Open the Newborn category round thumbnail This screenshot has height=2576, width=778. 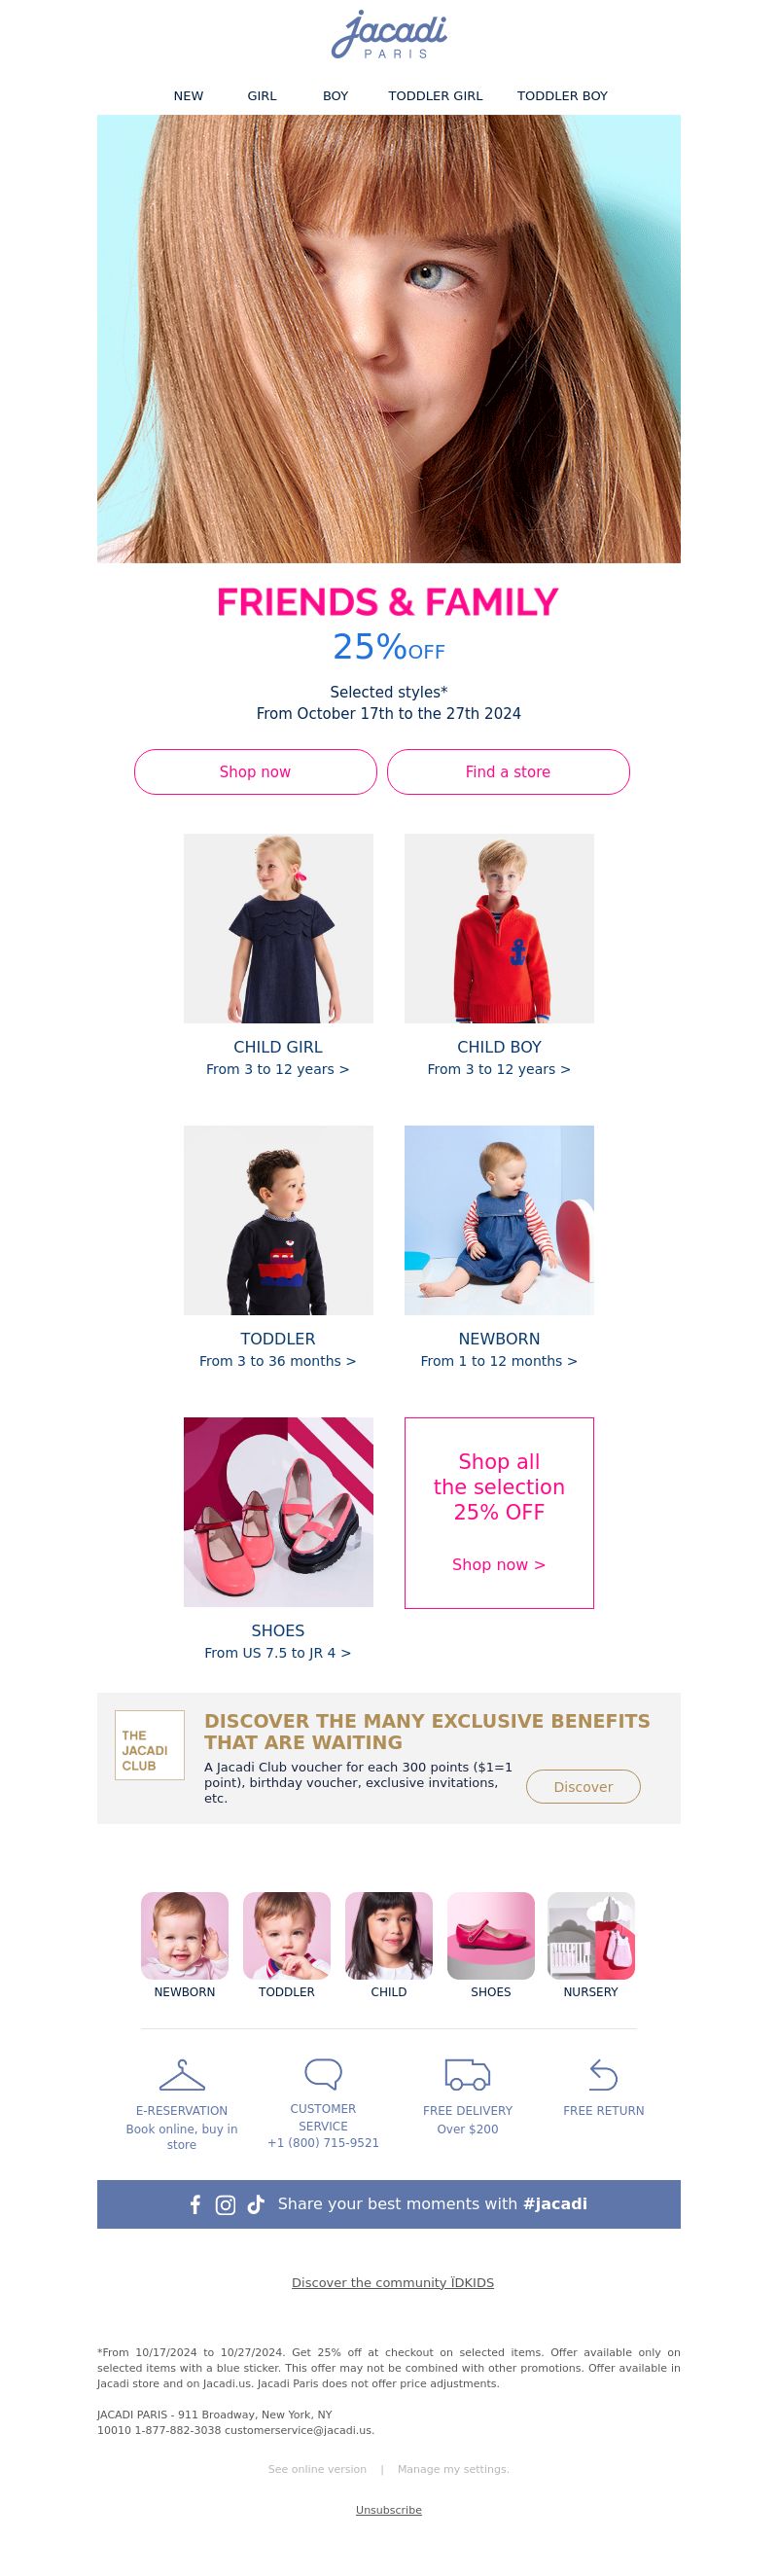pyautogui.click(x=184, y=1935)
